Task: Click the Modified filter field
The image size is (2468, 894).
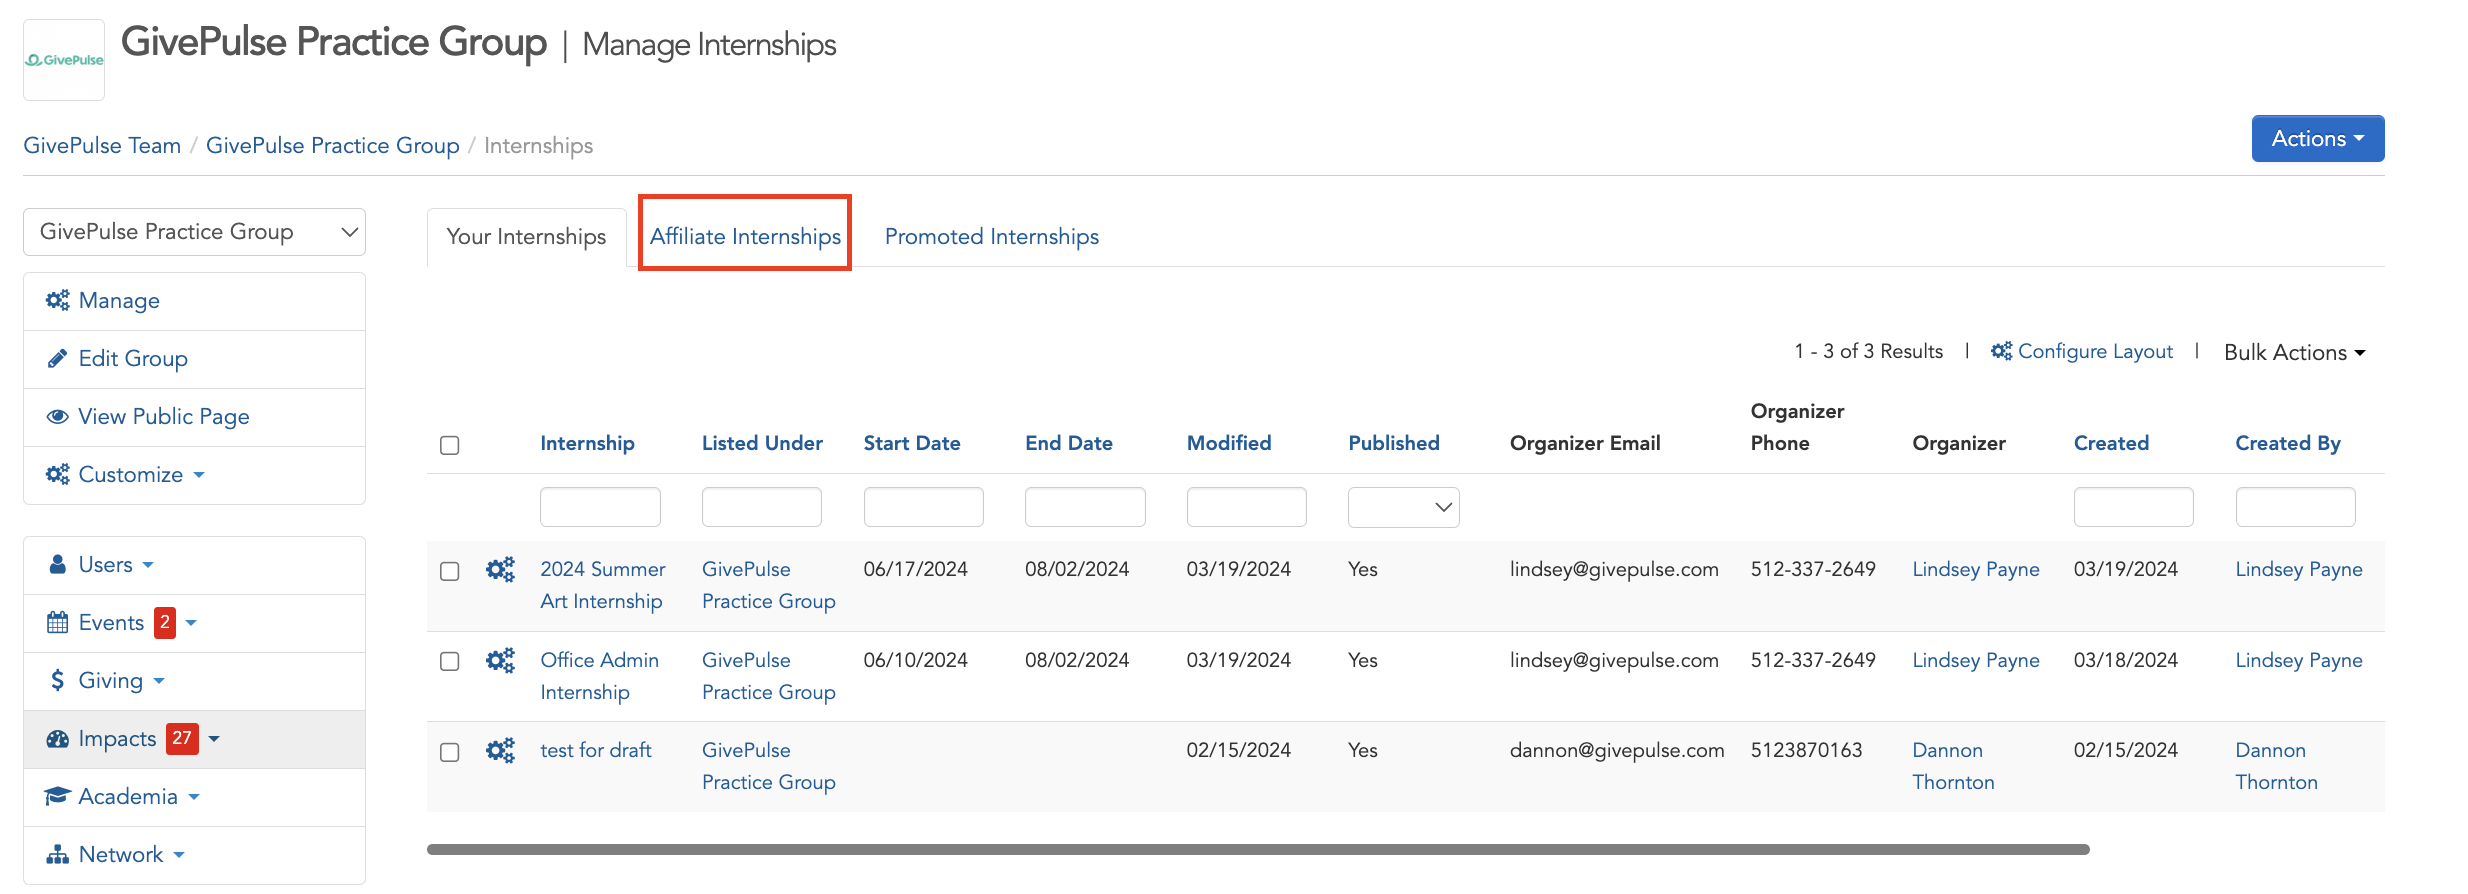Action: click(1247, 507)
